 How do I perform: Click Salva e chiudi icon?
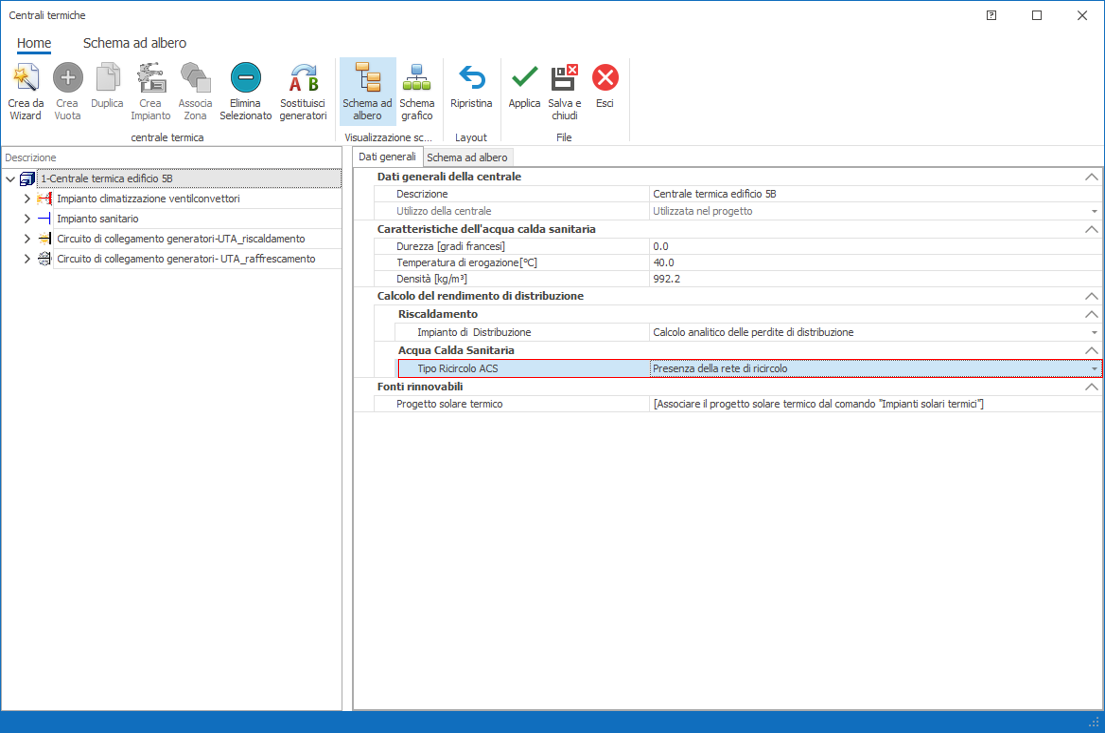(x=564, y=78)
